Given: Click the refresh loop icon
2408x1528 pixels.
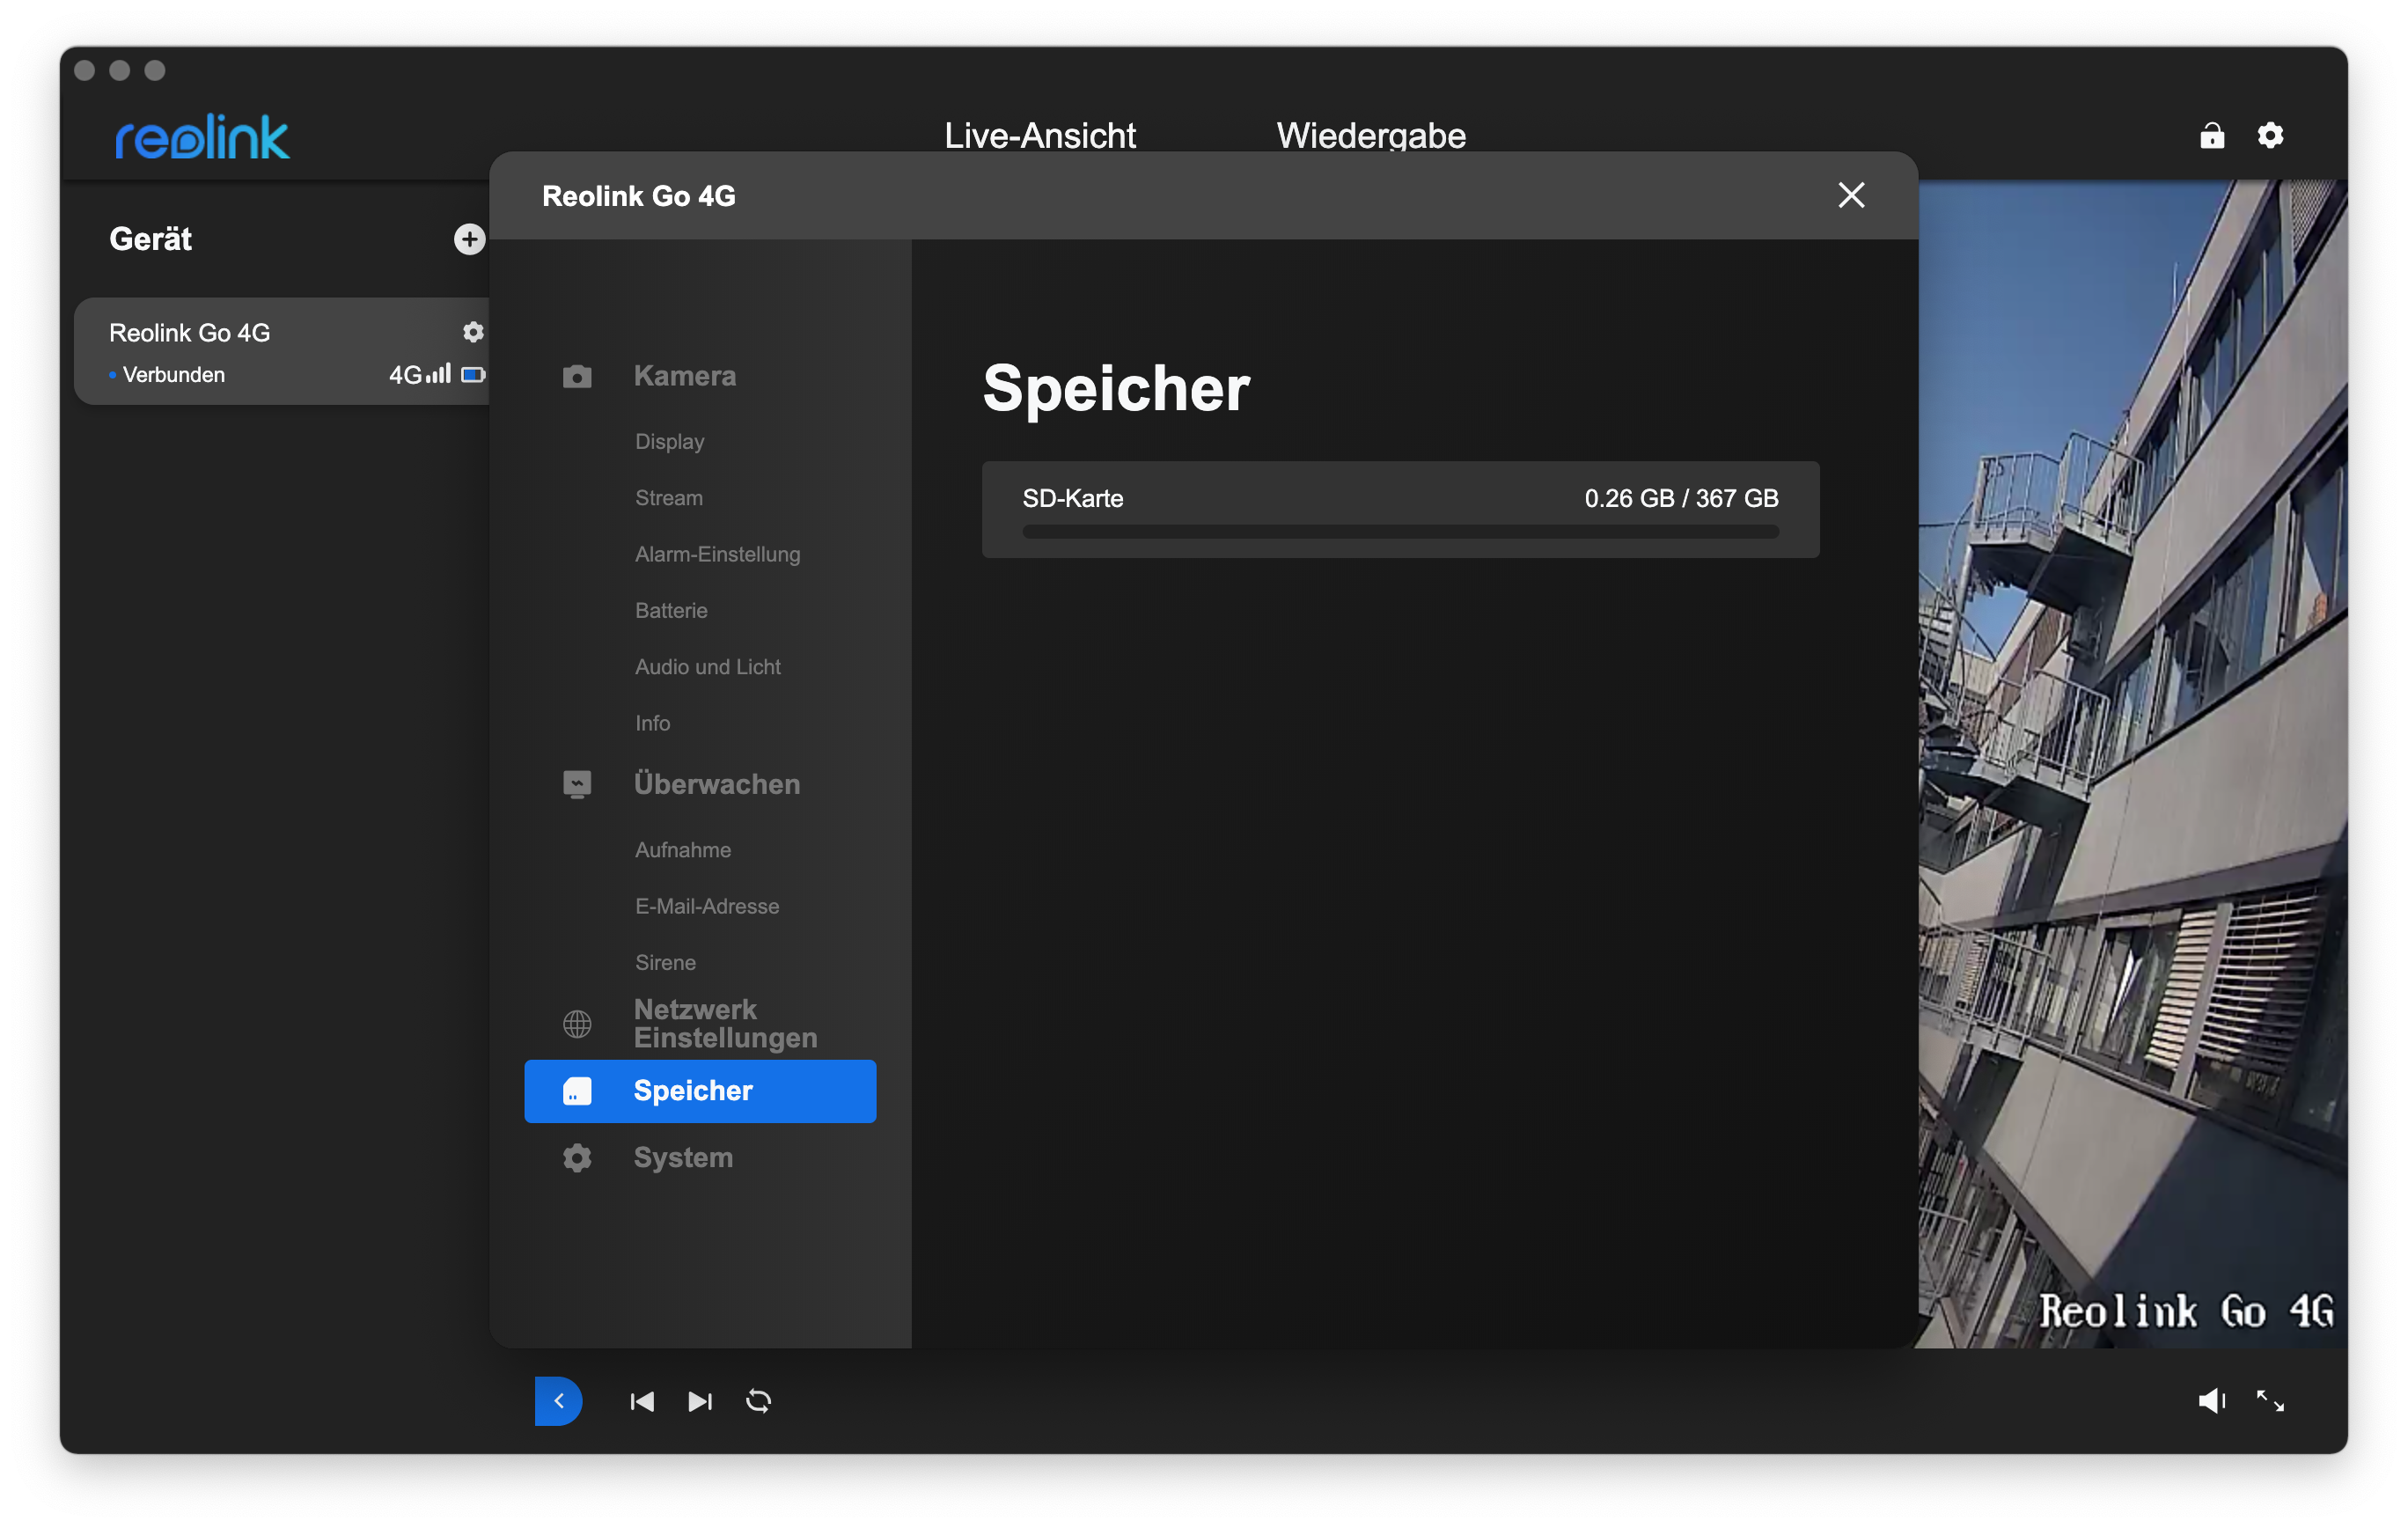Looking at the screenshot, I should [x=758, y=1401].
